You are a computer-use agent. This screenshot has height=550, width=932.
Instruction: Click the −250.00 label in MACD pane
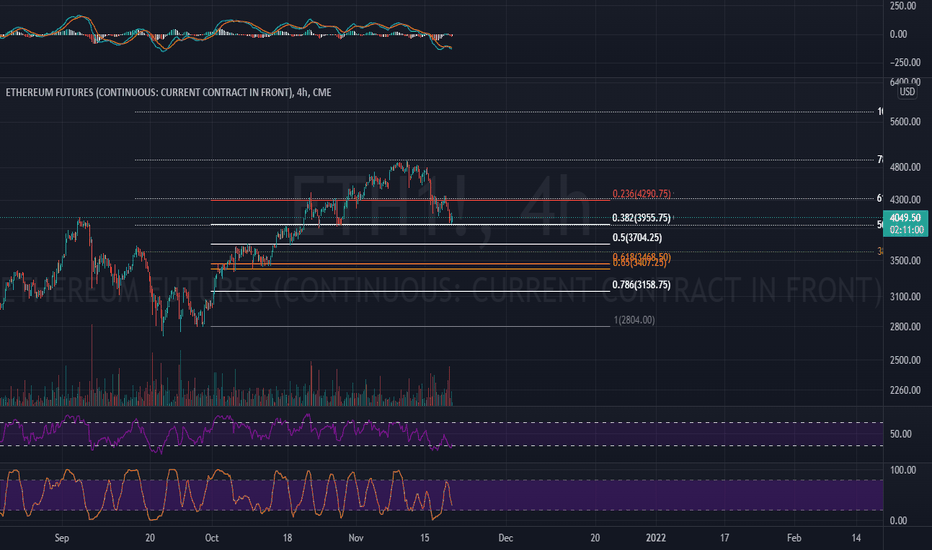(x=905, y=62)
